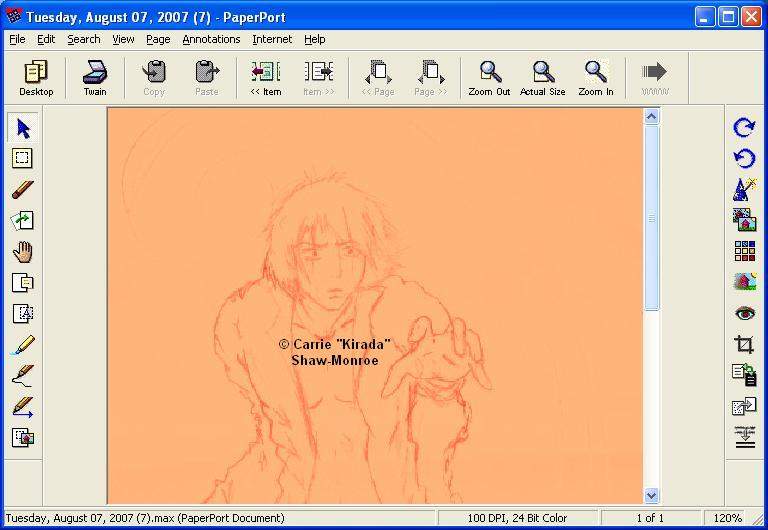Image resolution: width=768 pixels, height=530 pixels.
Task: Open the Desktop view from the toolbar
Action: 36,78
